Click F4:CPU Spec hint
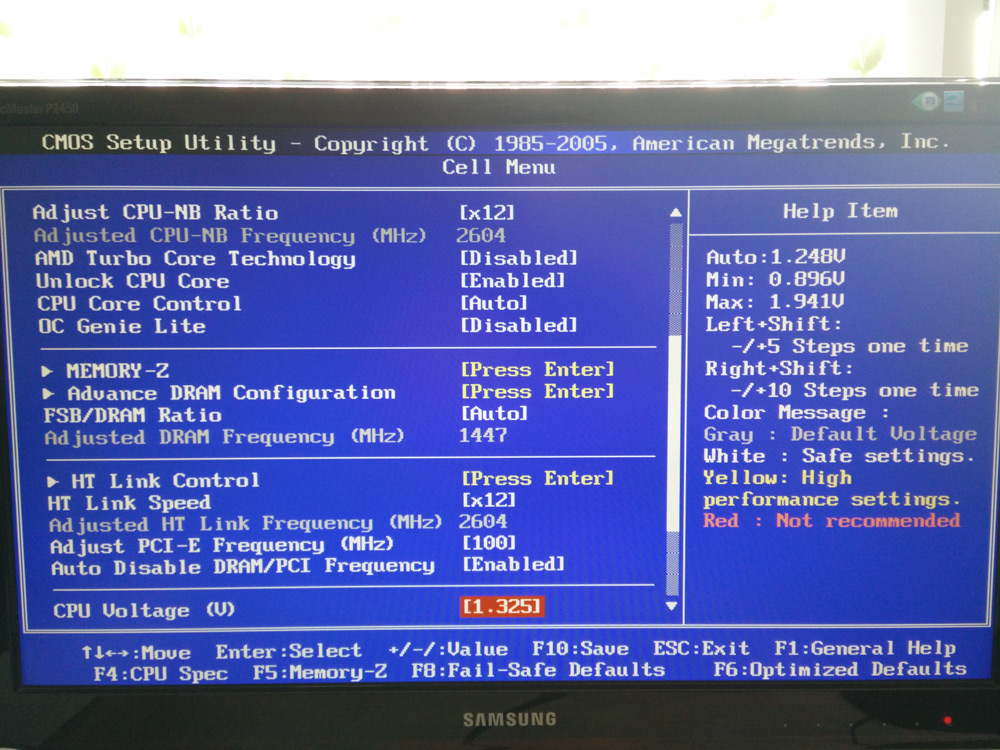 point(161,674)
